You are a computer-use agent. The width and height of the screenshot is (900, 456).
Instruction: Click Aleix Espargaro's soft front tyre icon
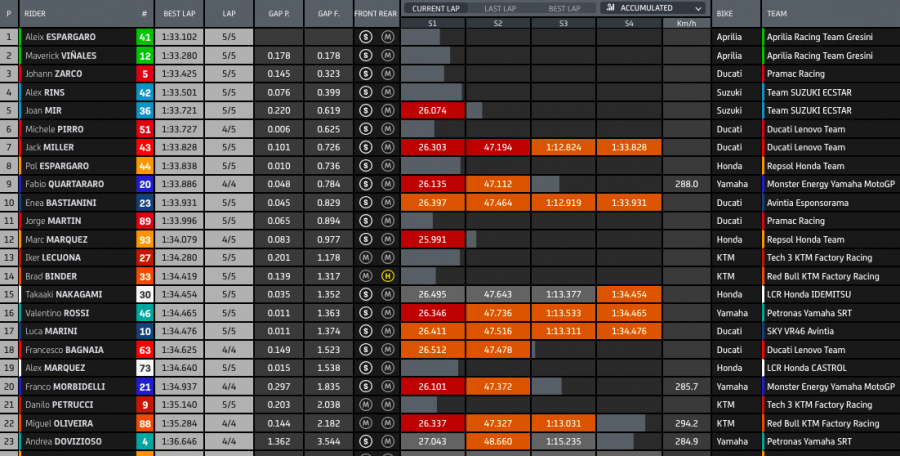point(366,37)
